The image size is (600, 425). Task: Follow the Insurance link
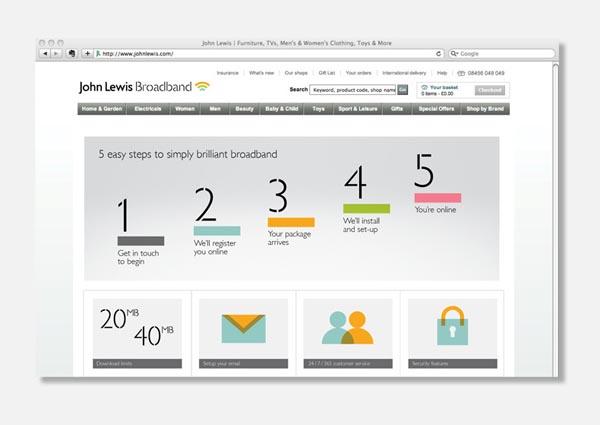click(x=227, y=73)
